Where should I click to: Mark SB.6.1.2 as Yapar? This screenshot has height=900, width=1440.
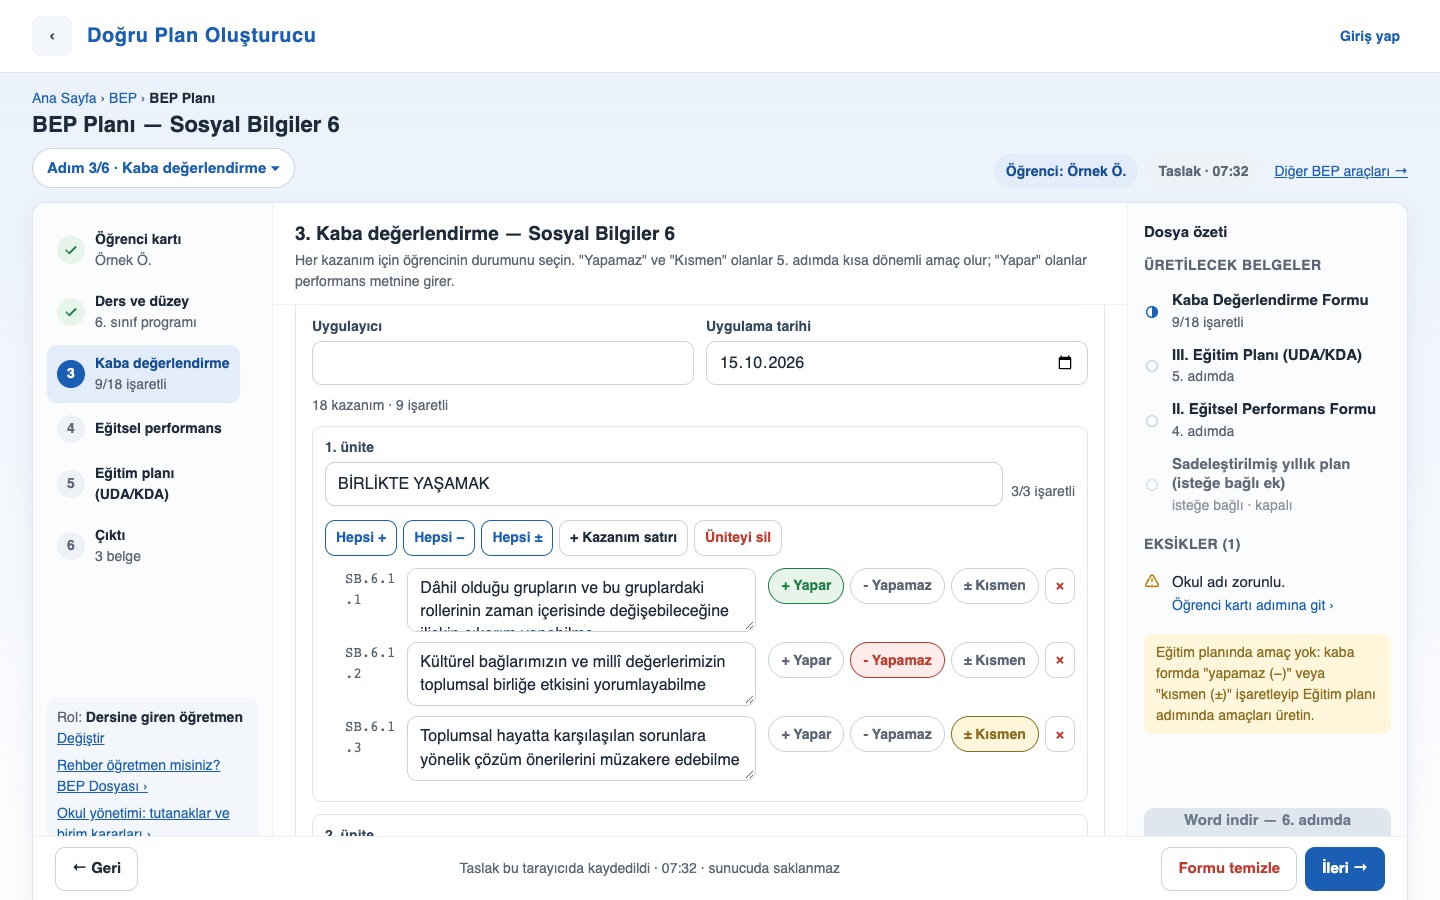click(806, 660)
